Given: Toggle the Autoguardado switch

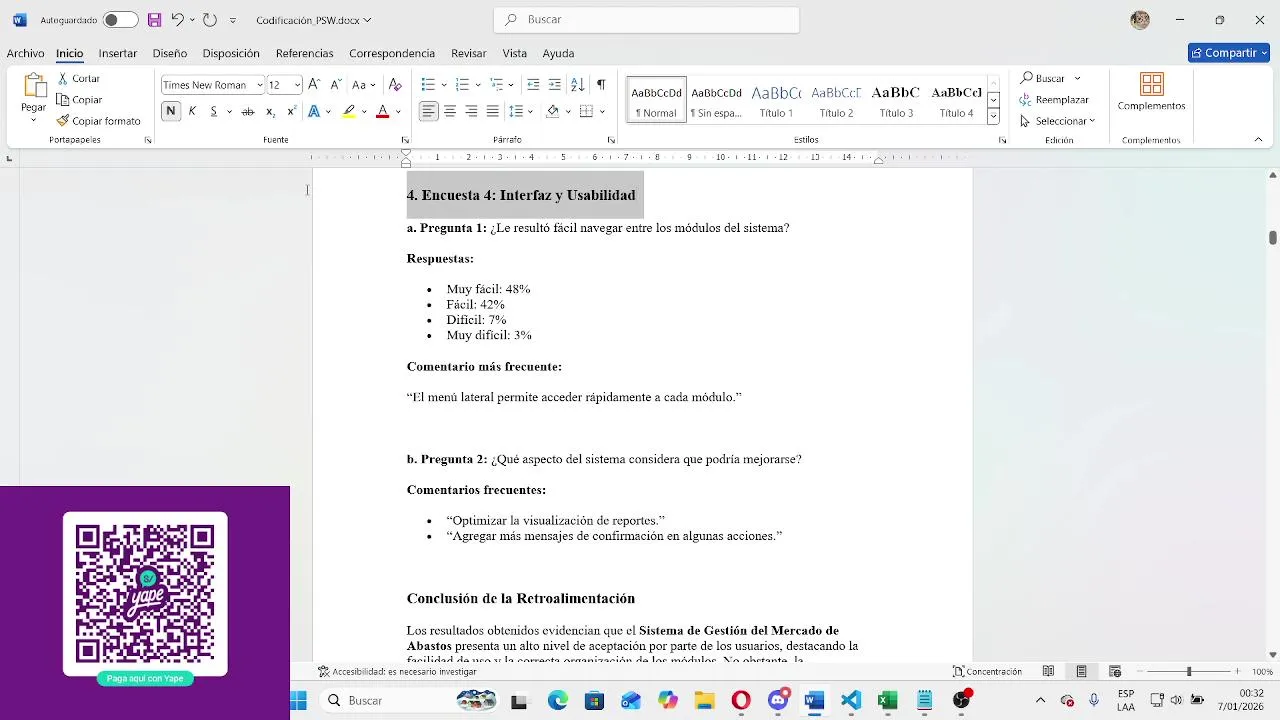Looking at the screenshot, I should point(120,20).
